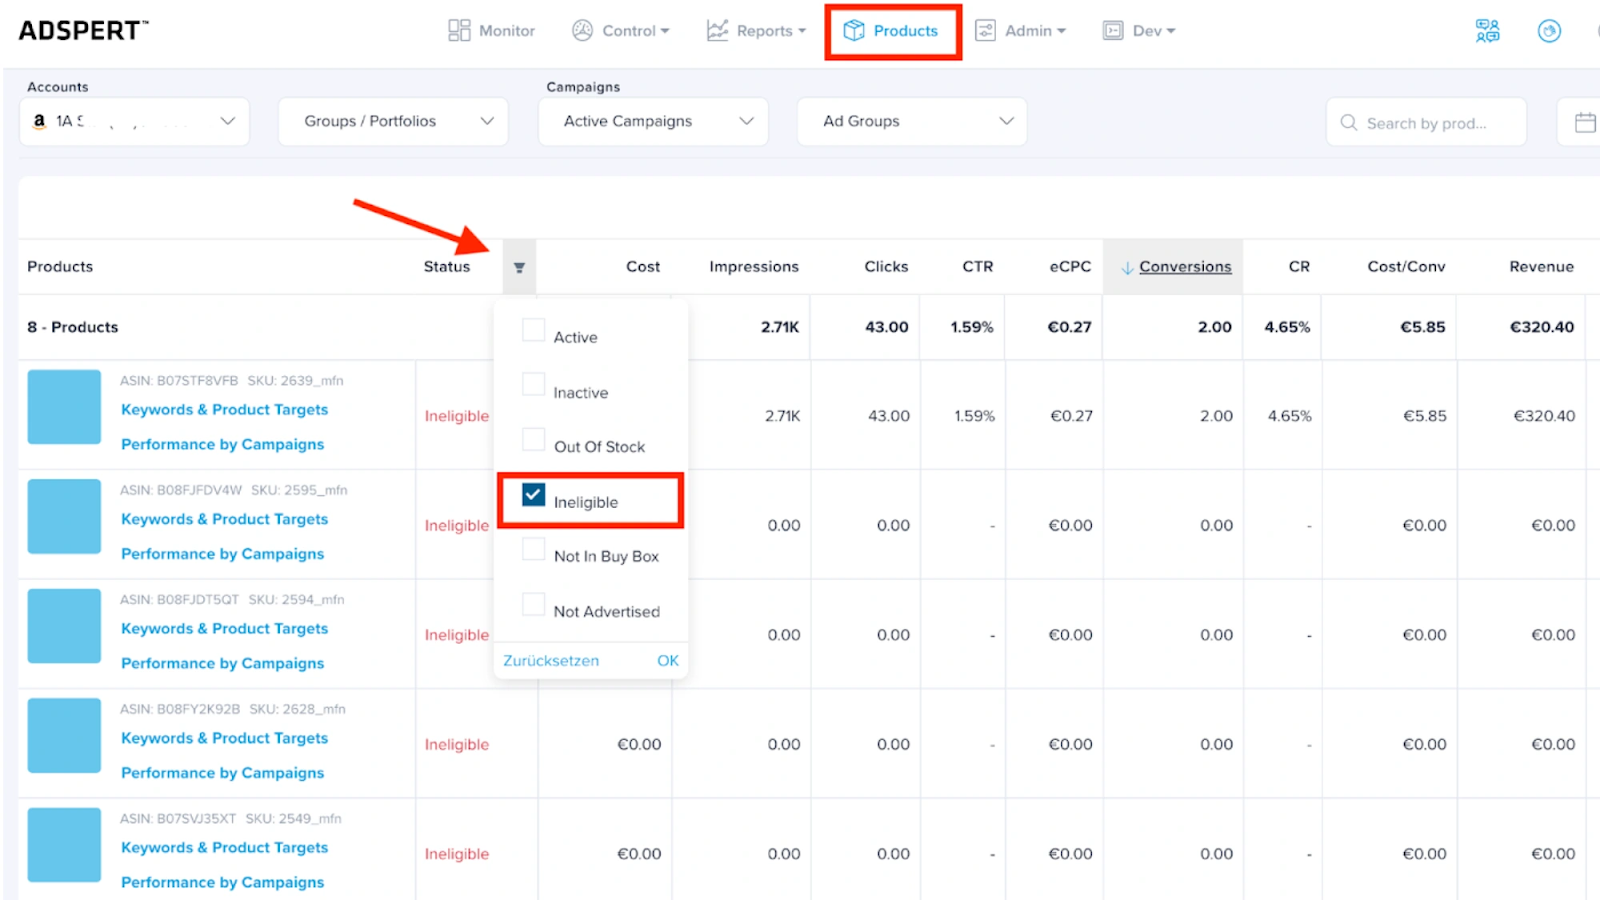
Task: Enable the Out Of Stock filter checkbox
Action: click(534, 440)
